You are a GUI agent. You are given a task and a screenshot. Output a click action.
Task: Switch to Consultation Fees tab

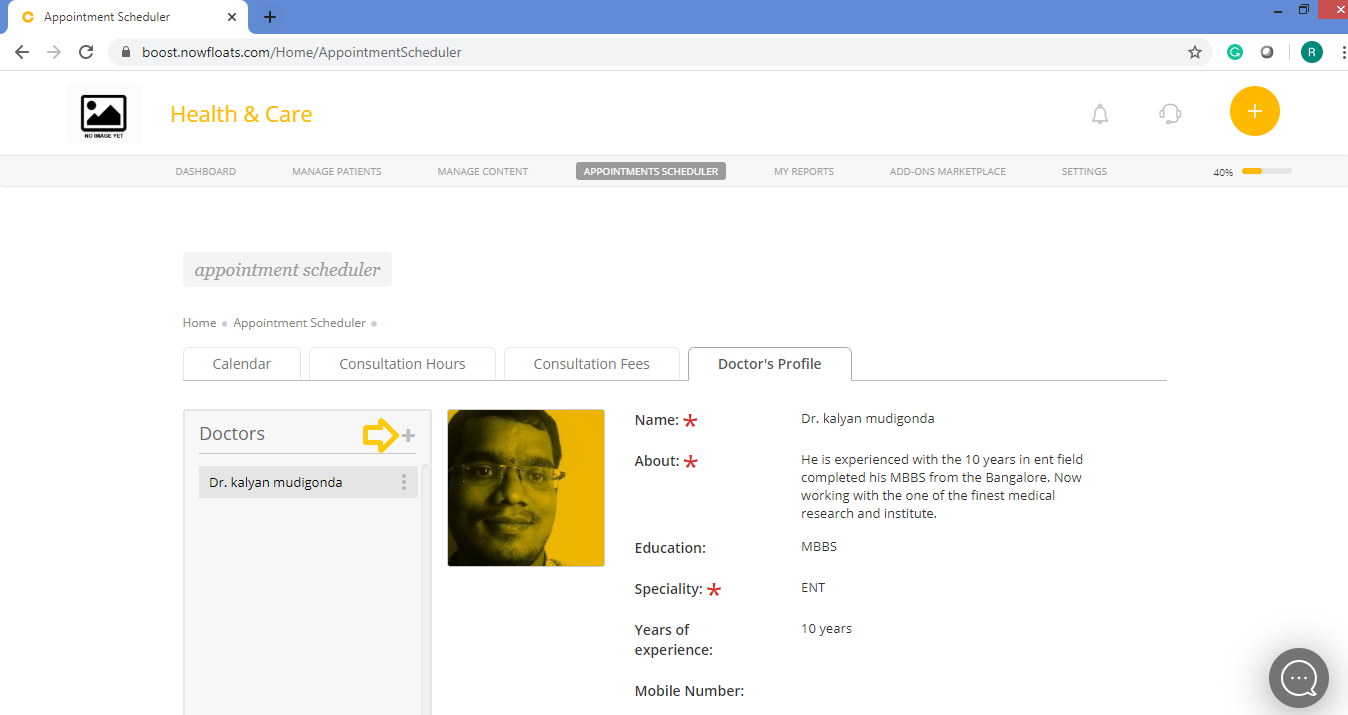click(x=592, y=364)
